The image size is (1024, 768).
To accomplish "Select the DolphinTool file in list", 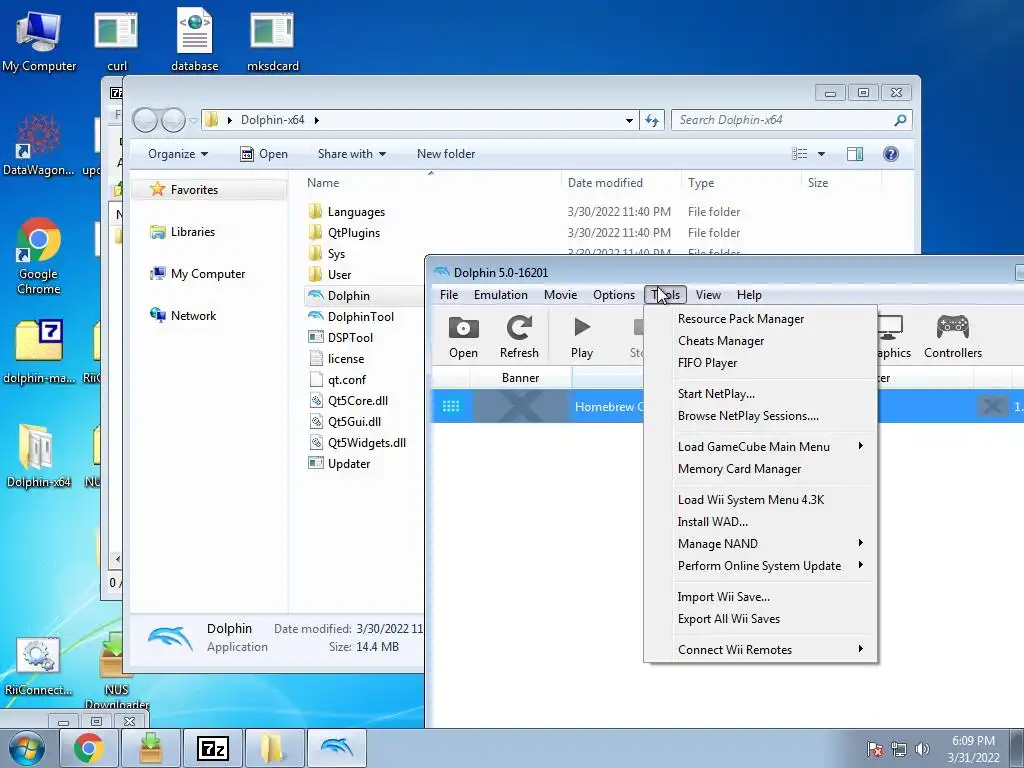I will [351, 317].
